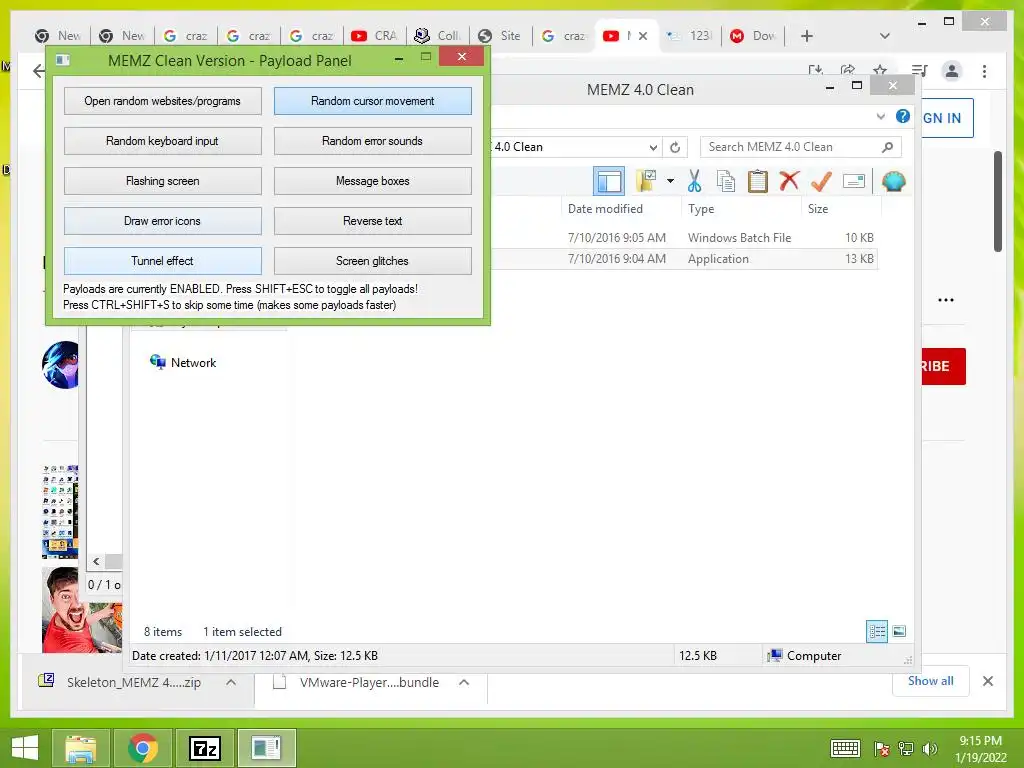Click the Cut scissors icon

(x=694, y=181)
